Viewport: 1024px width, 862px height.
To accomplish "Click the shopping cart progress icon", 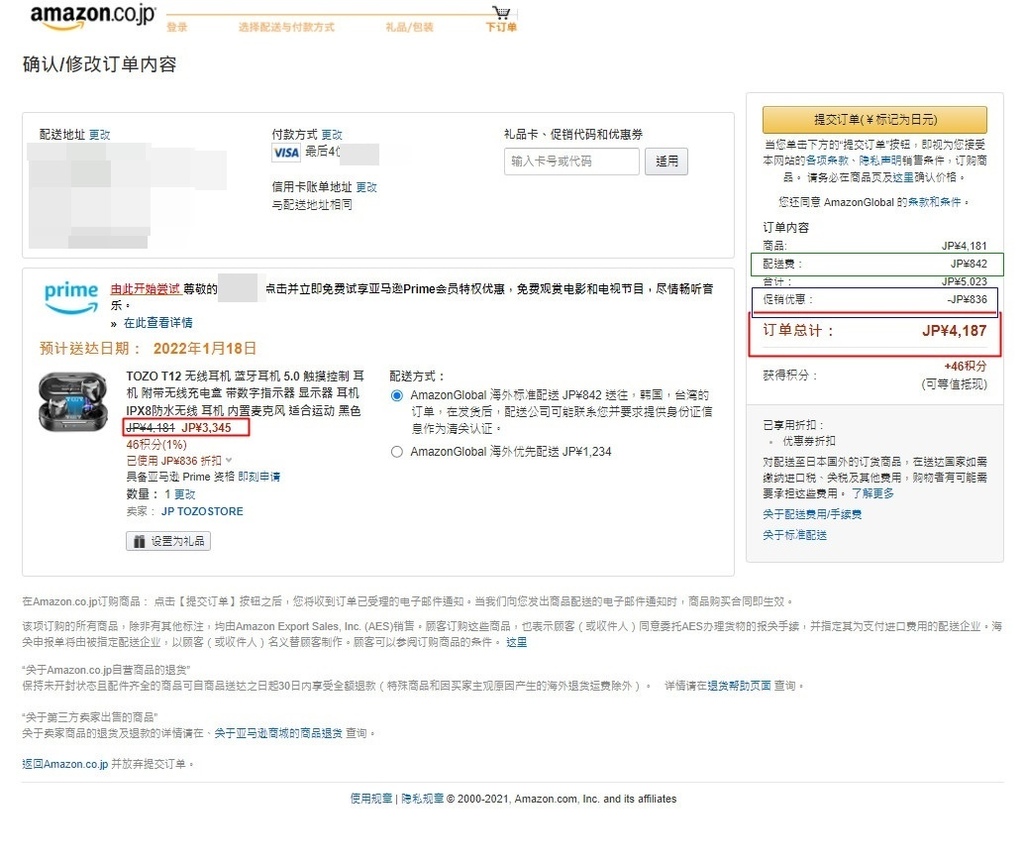I will [x=502, y=12].
